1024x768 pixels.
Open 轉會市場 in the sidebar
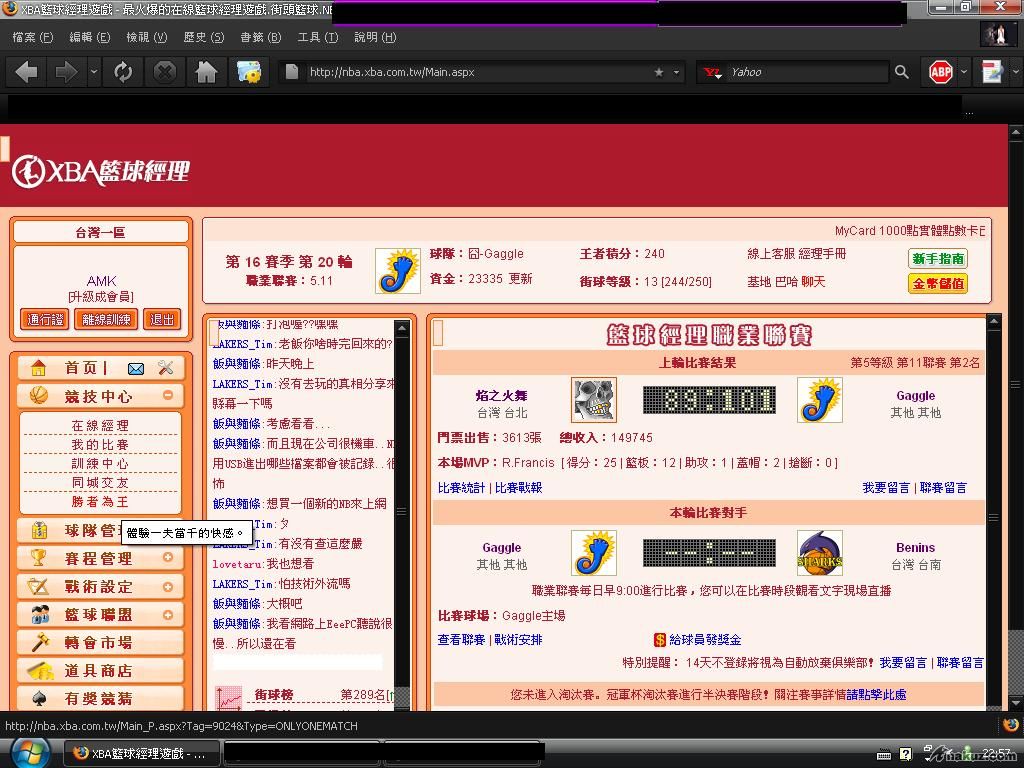point(99,643)
